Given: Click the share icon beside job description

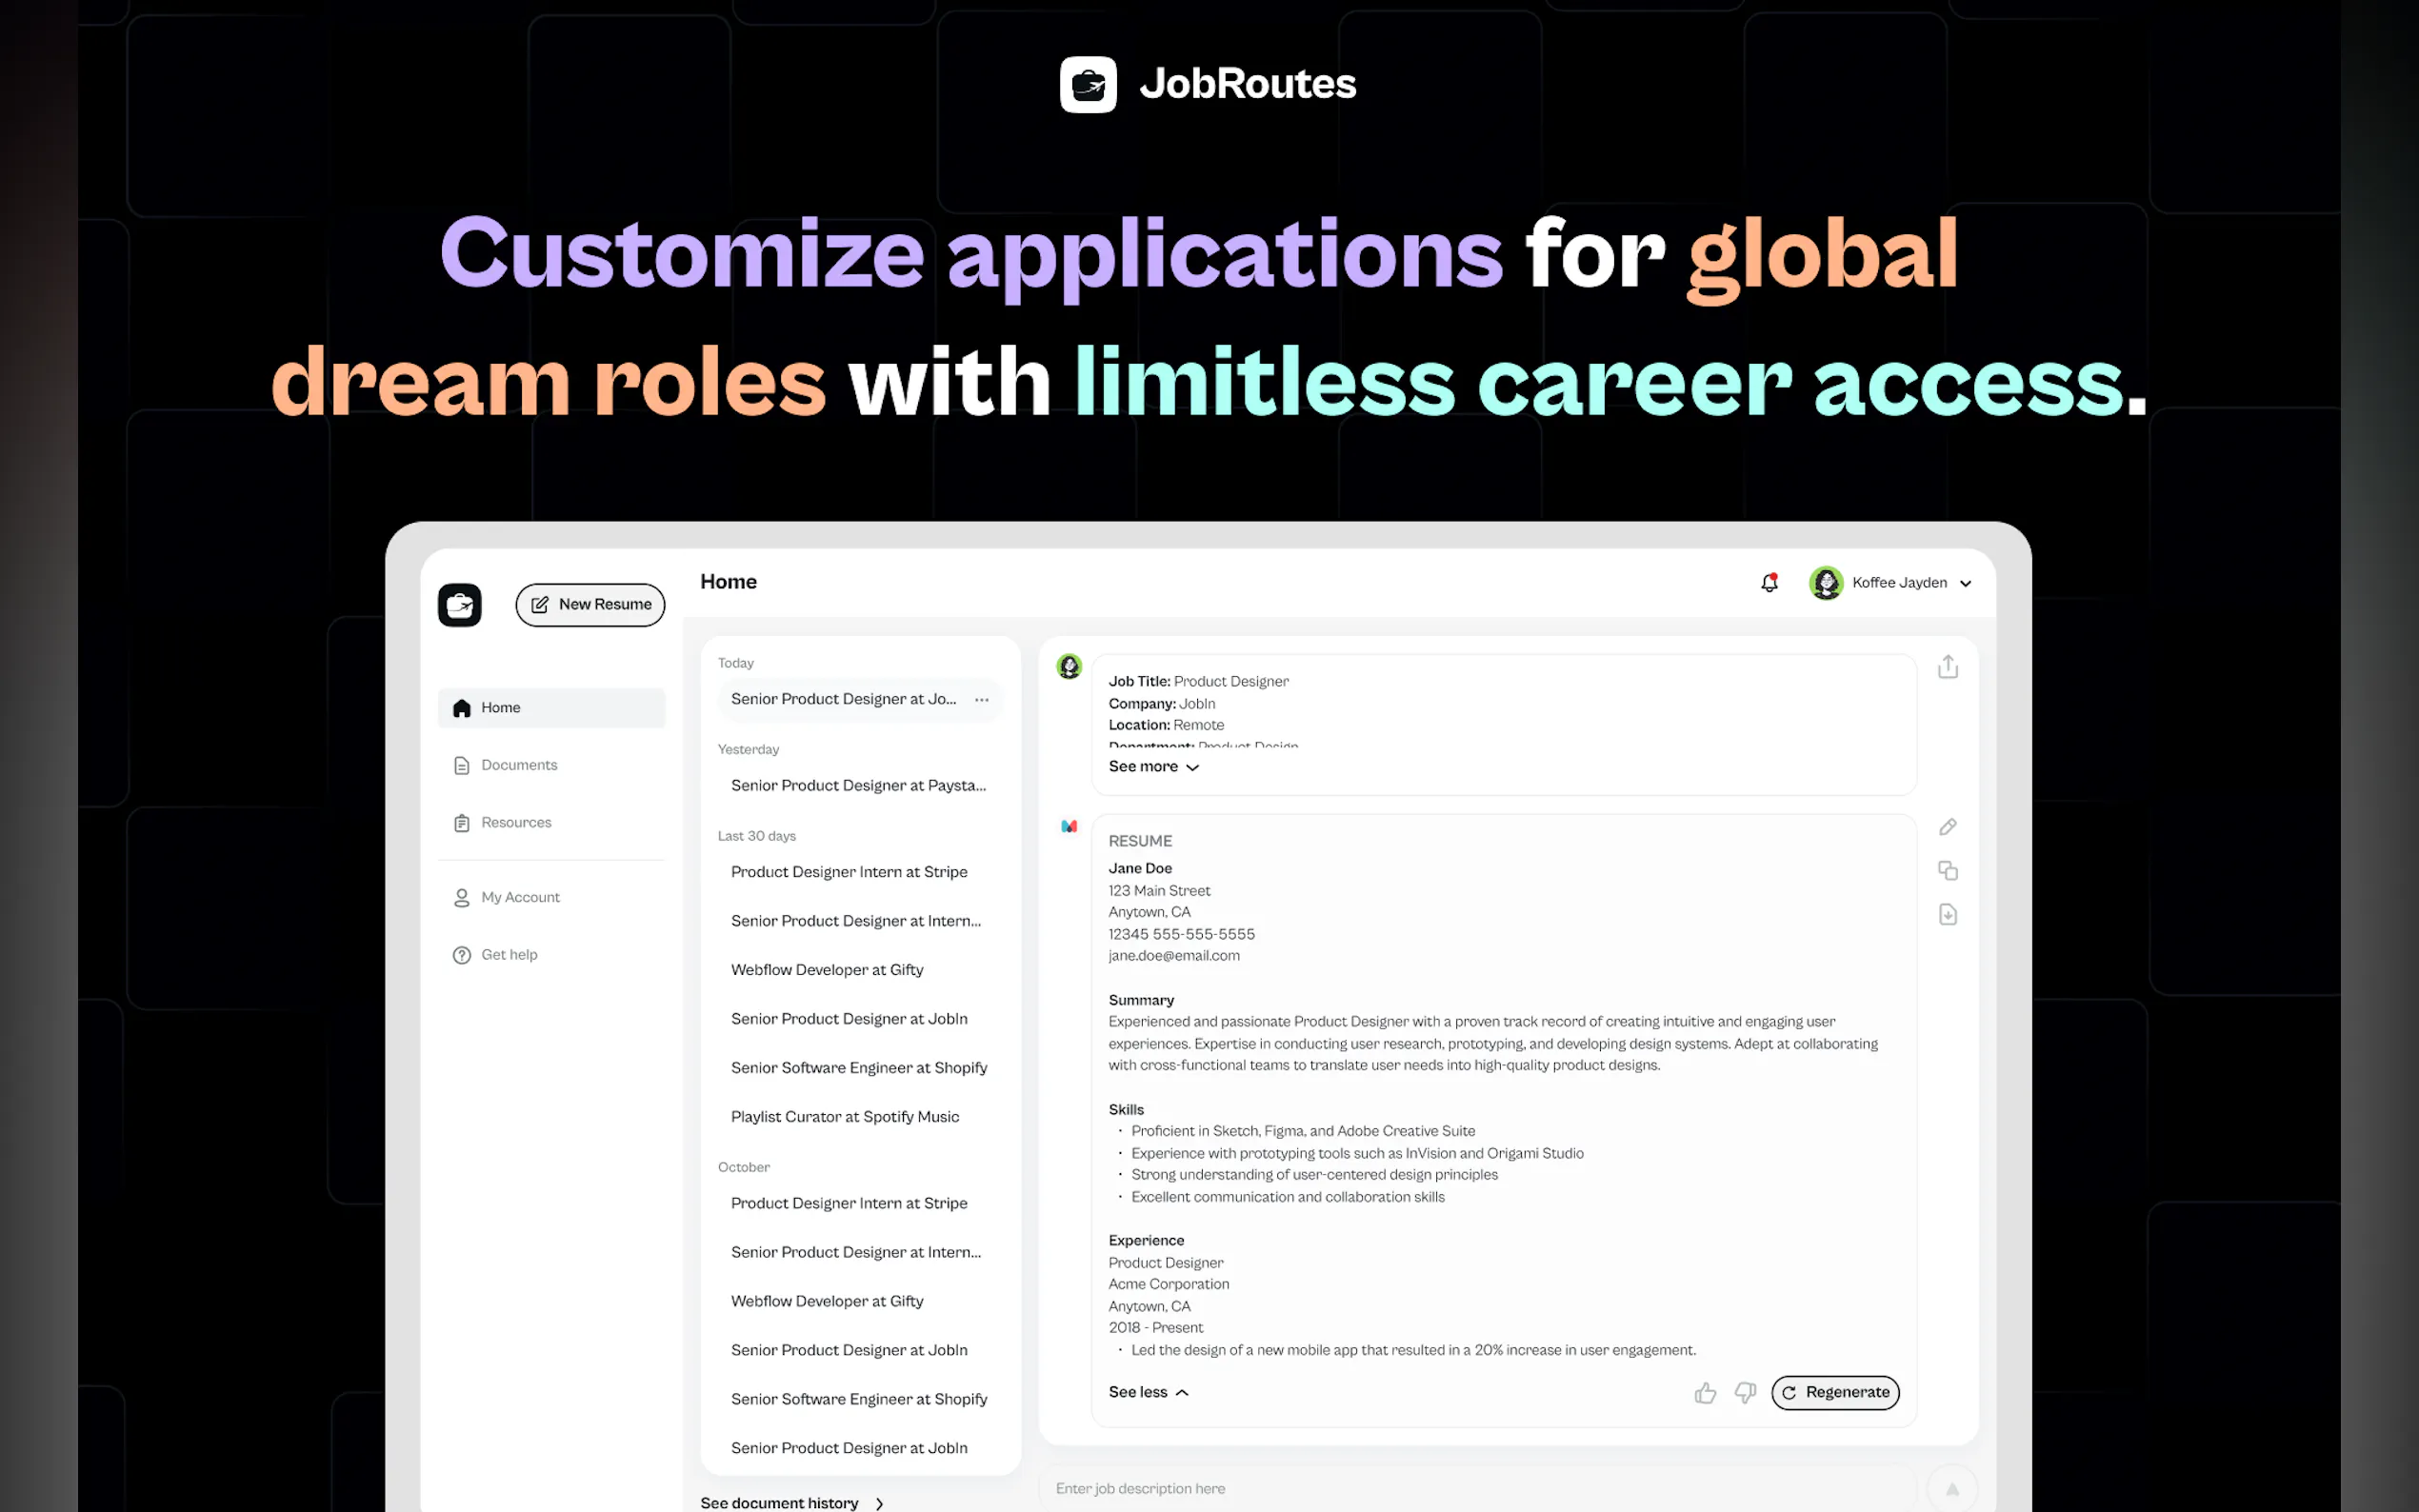Looking at the screenshot, I should (1947, 667).
